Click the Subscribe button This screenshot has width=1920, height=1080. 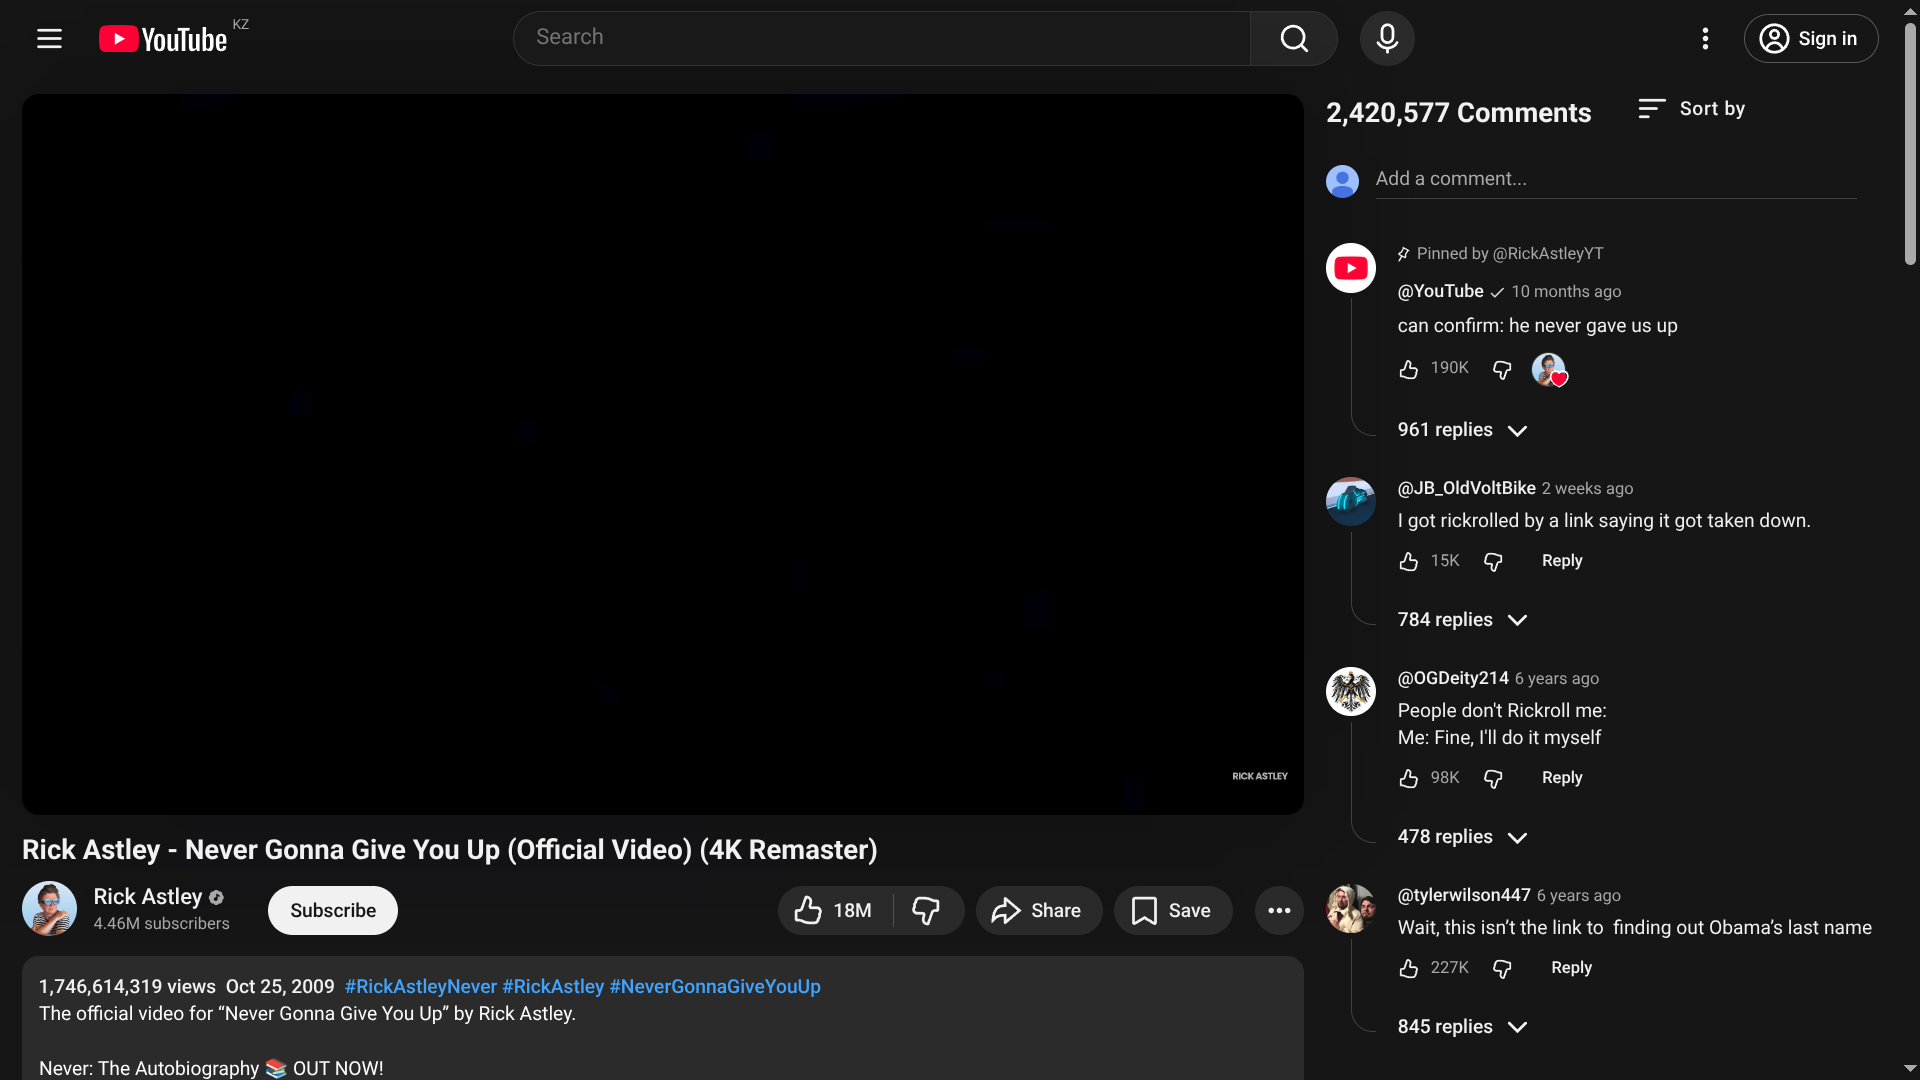click(332, 910)
